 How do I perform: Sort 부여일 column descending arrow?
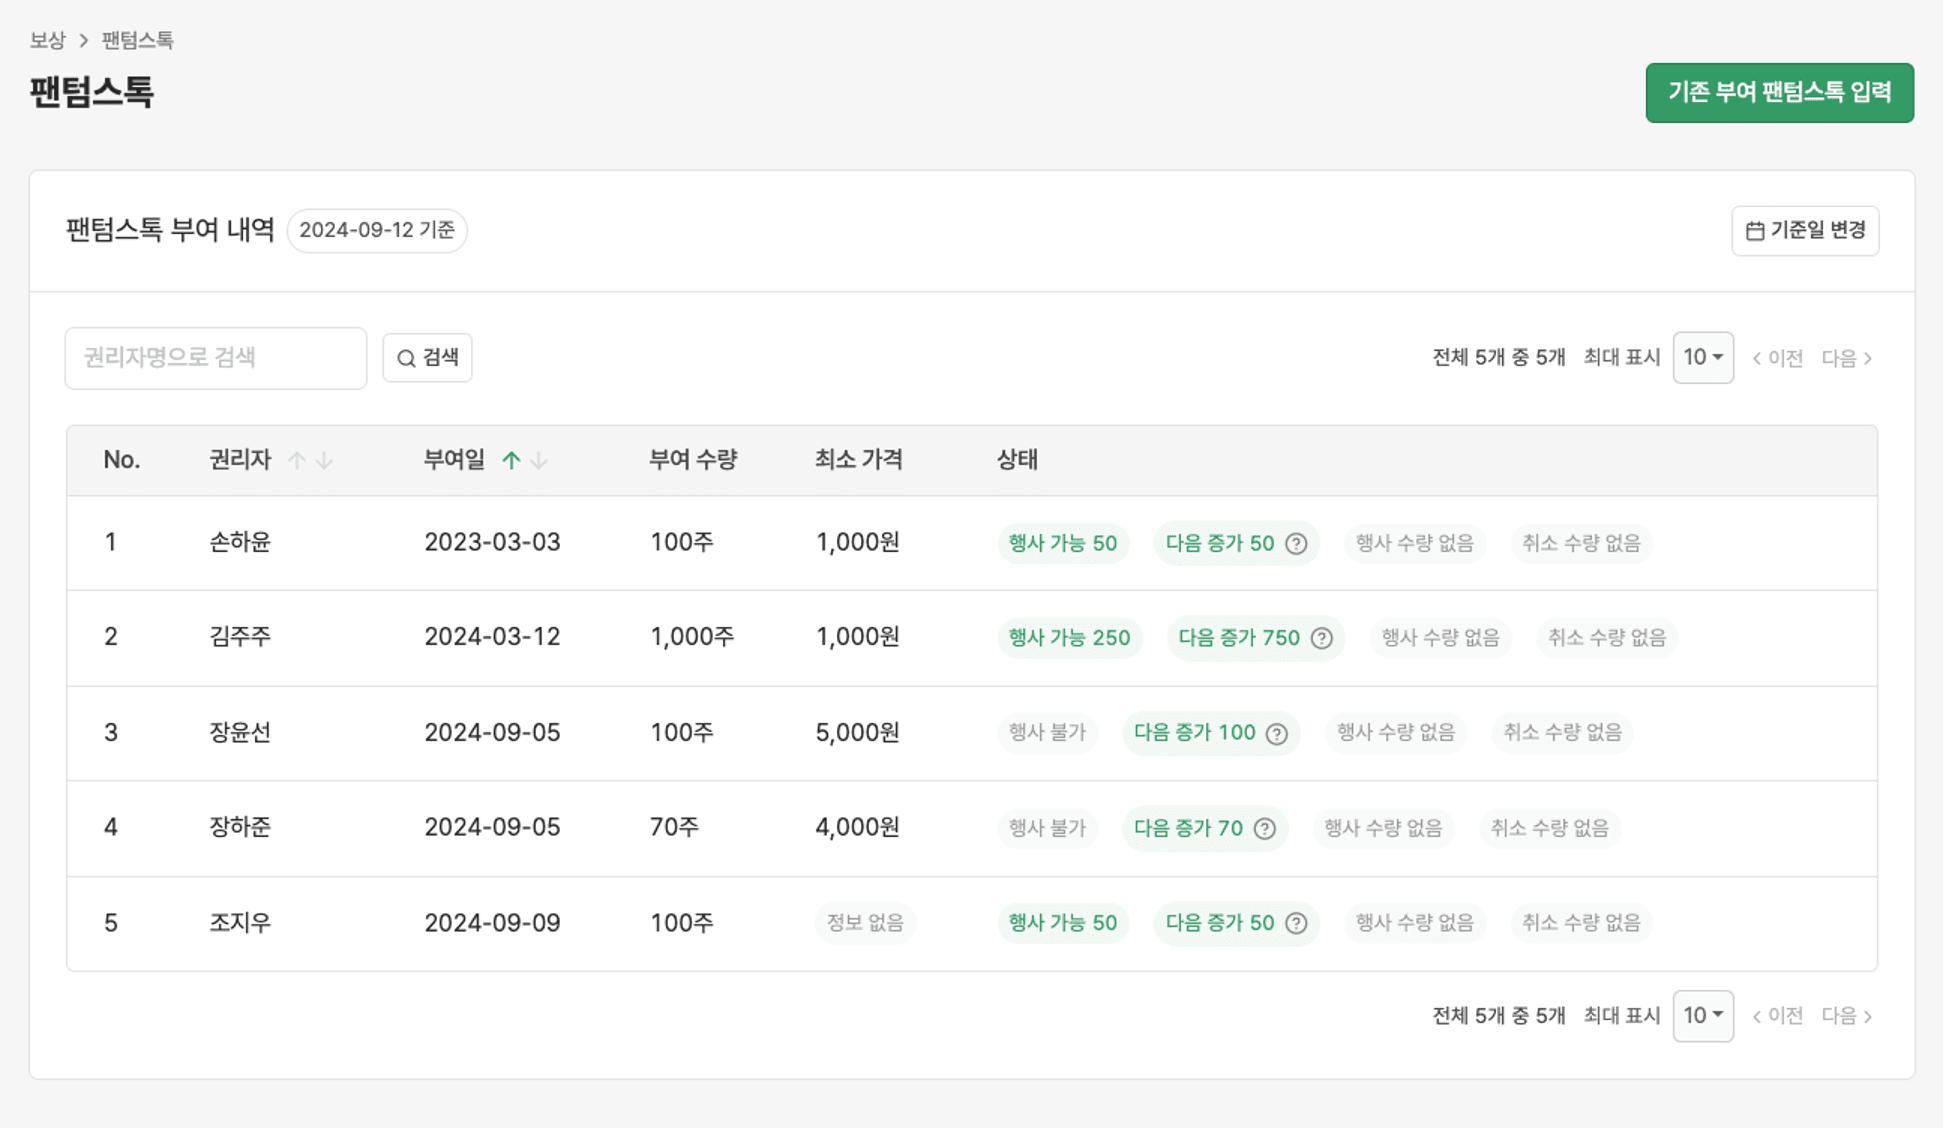click(x=539, y=460)
